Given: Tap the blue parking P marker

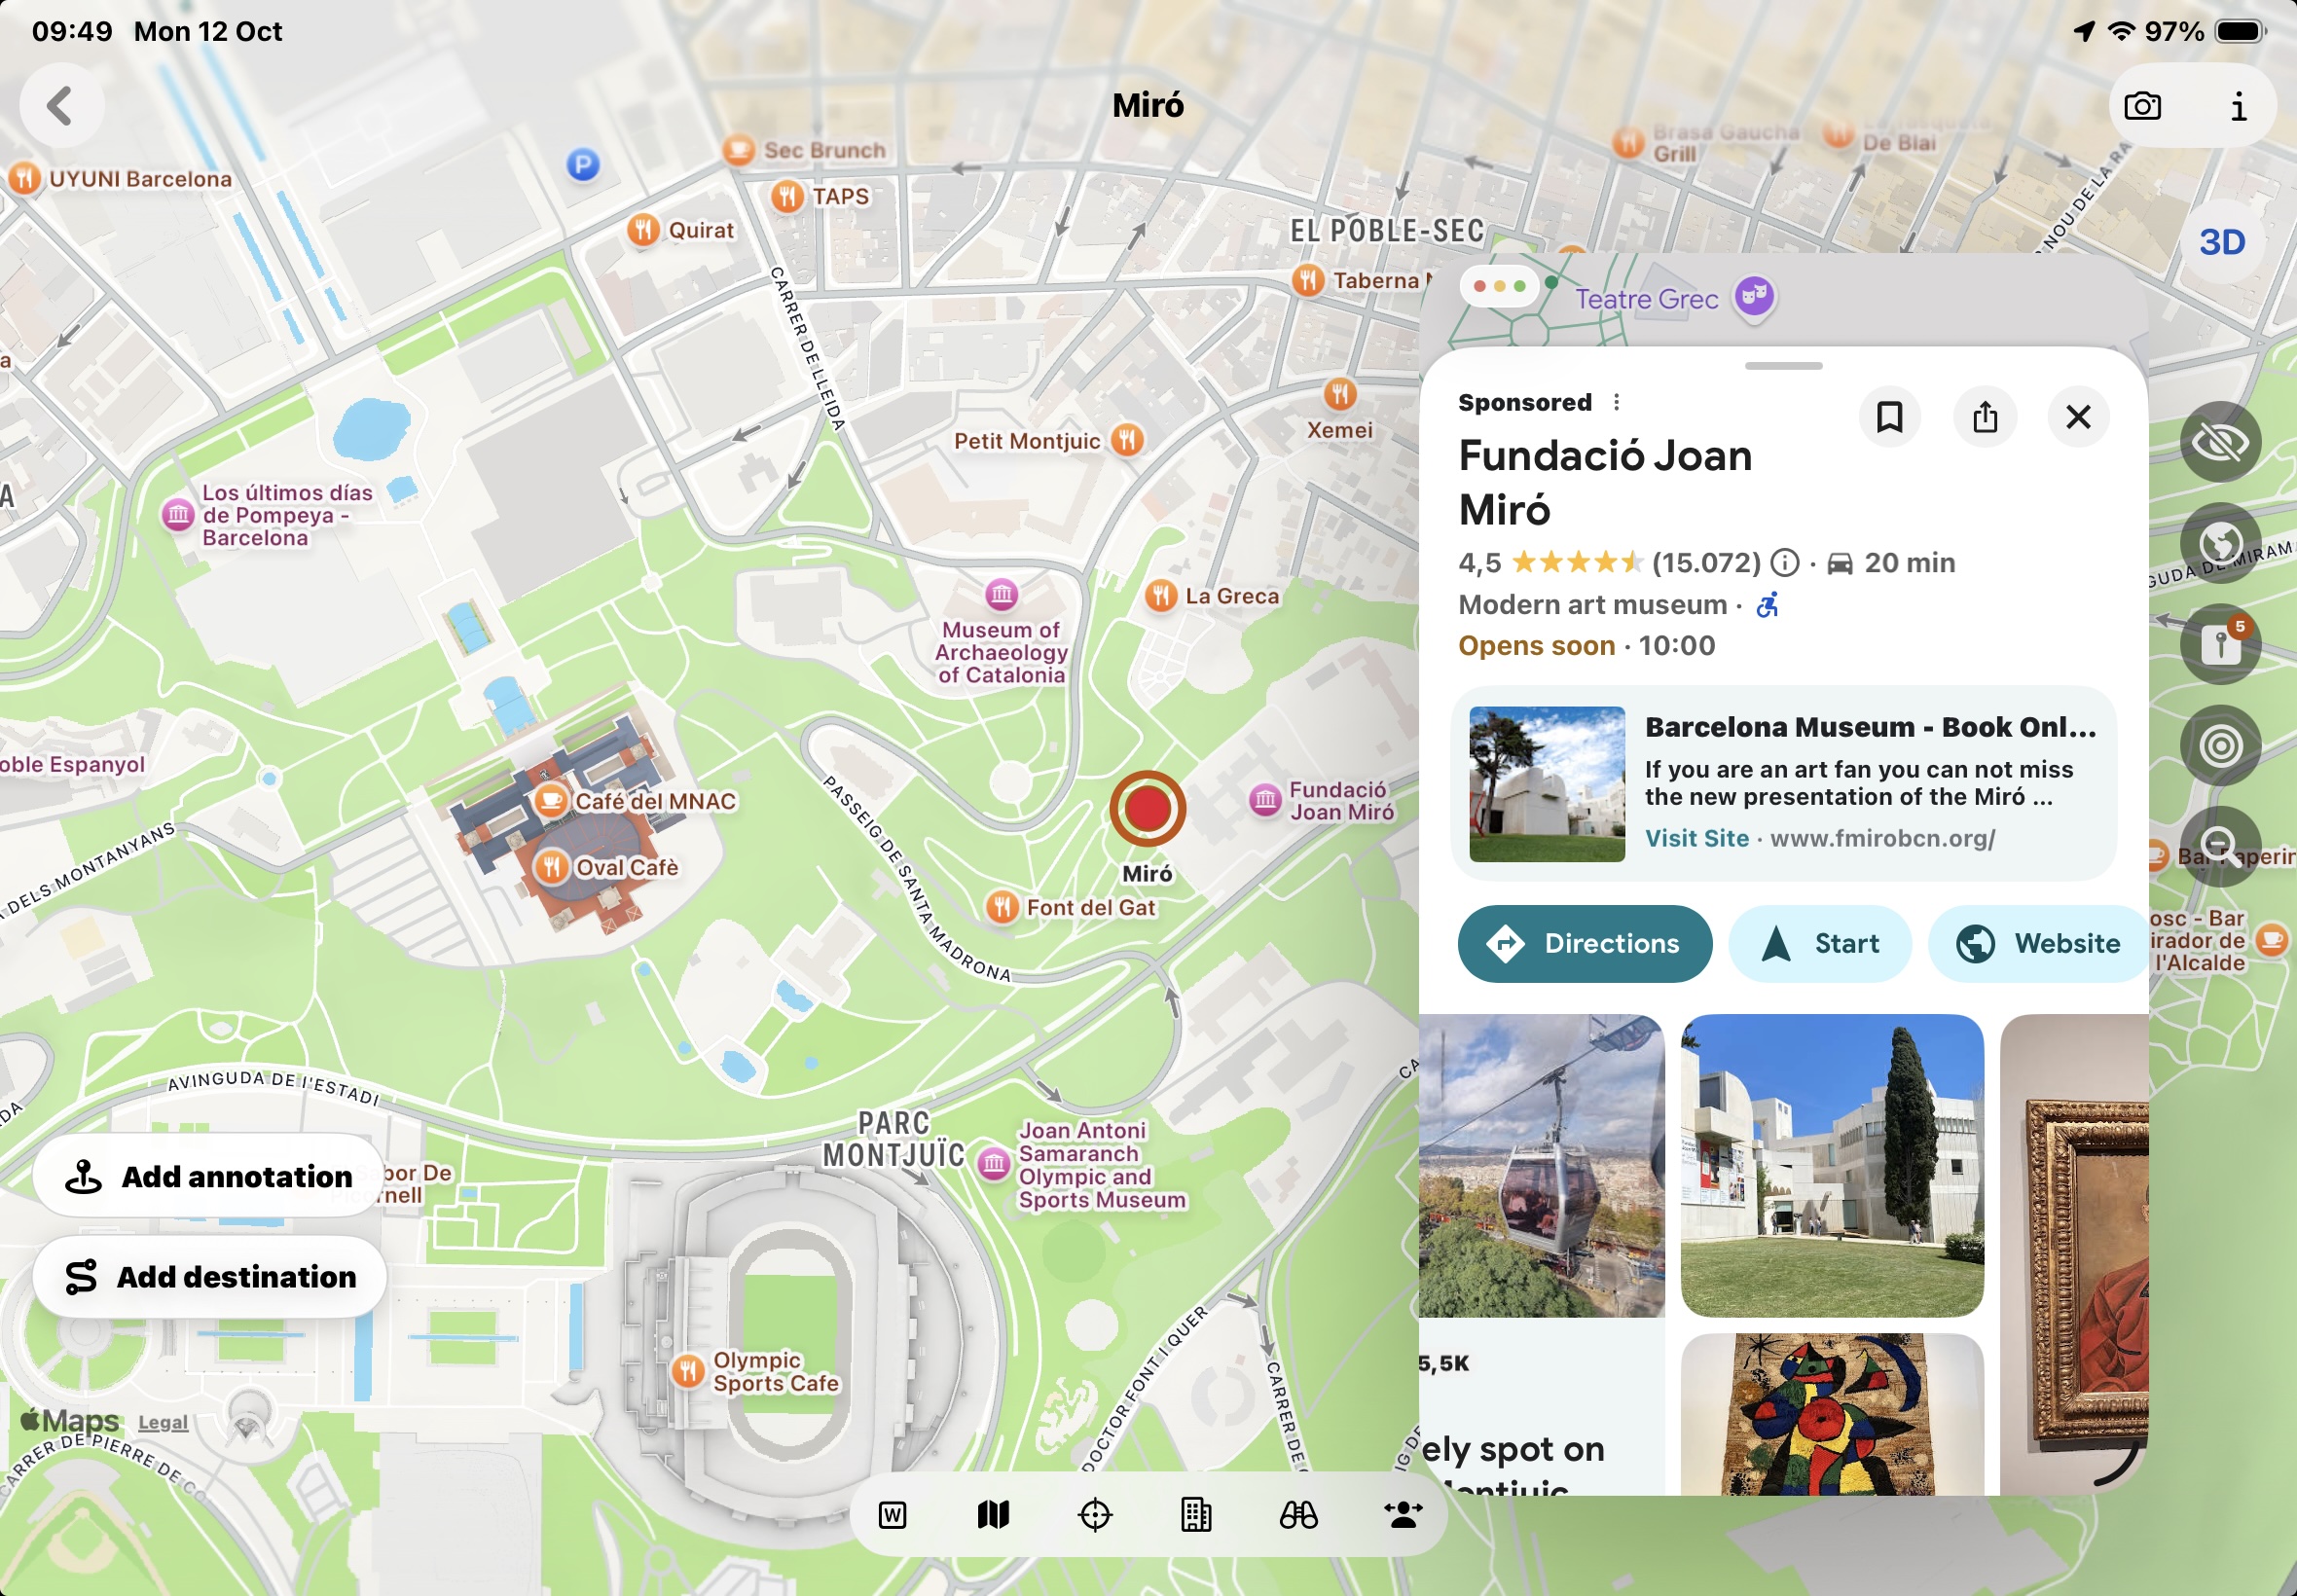Looking at the screenshot, I should (583, 164).
